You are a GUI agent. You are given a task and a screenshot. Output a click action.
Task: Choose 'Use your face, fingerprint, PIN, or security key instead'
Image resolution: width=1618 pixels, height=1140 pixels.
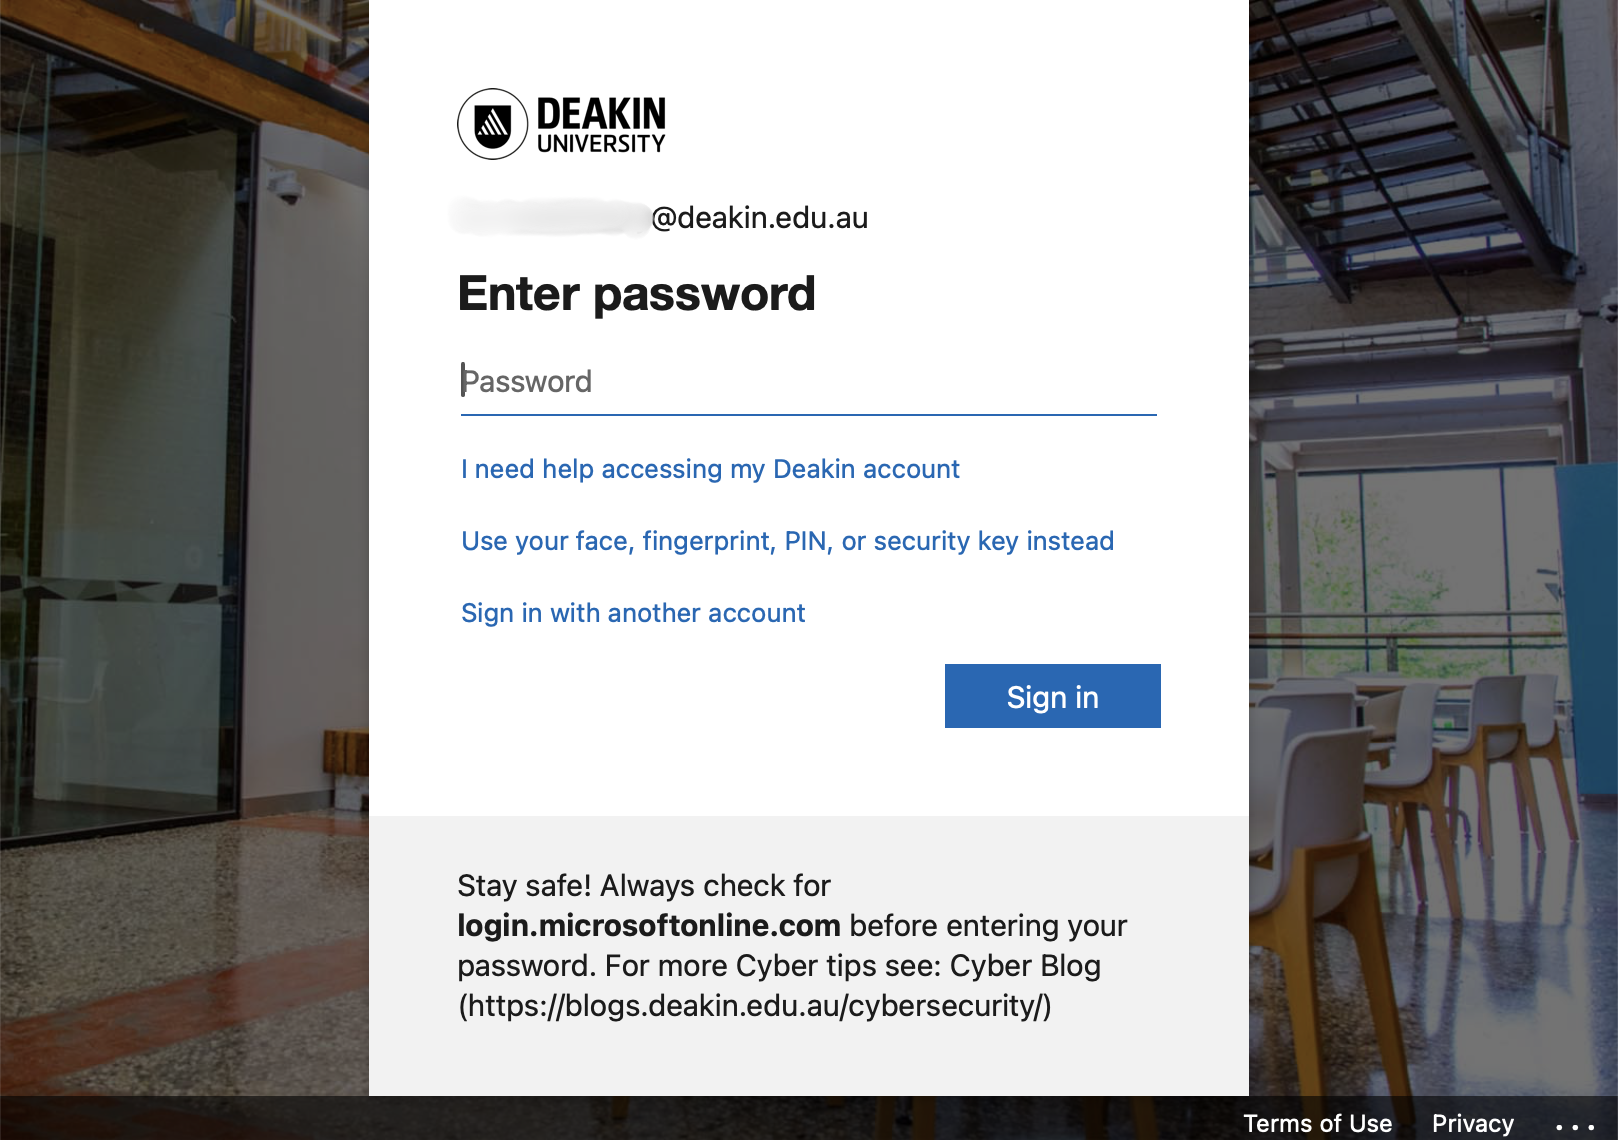tap(786, 541)
